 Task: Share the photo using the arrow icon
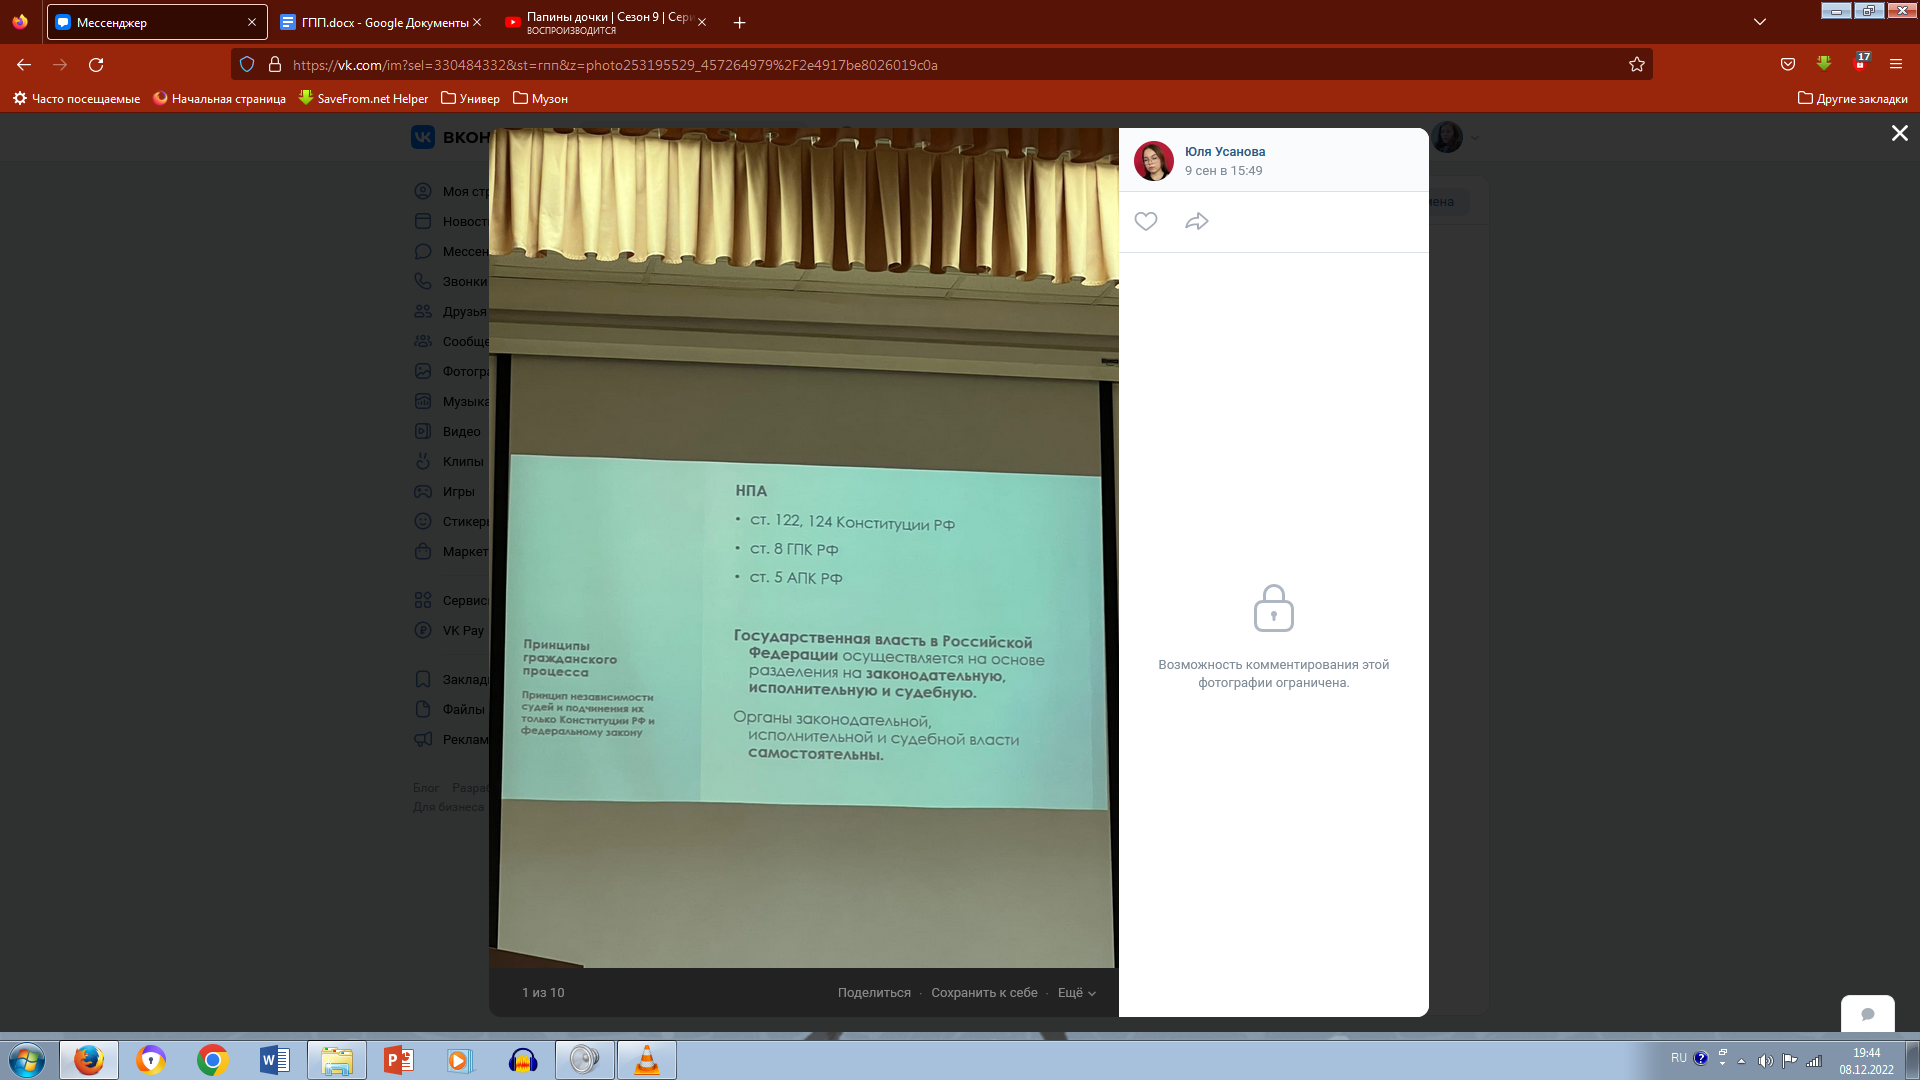1197,221
